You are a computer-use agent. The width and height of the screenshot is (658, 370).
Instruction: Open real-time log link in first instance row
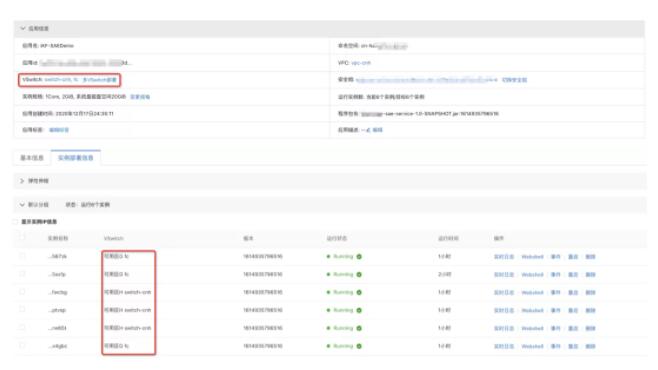point(504,257)
